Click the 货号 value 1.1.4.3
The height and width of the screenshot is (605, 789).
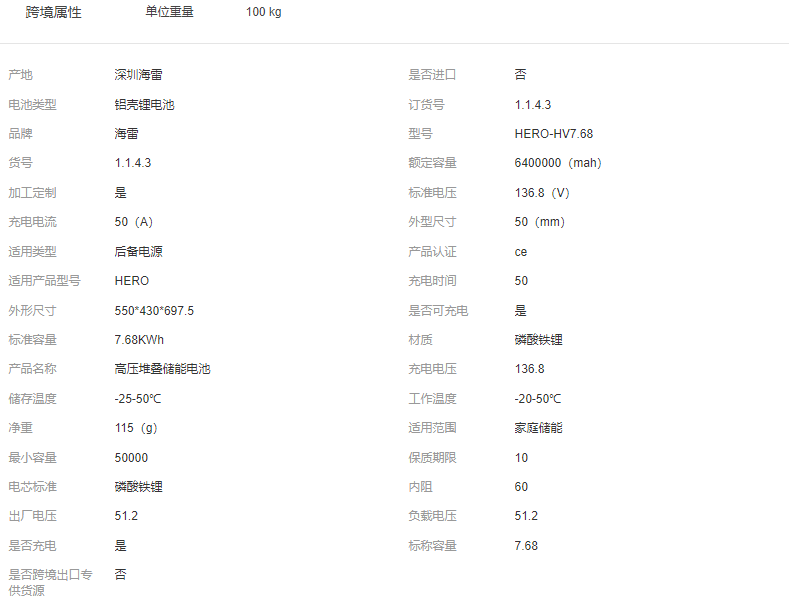133,163
